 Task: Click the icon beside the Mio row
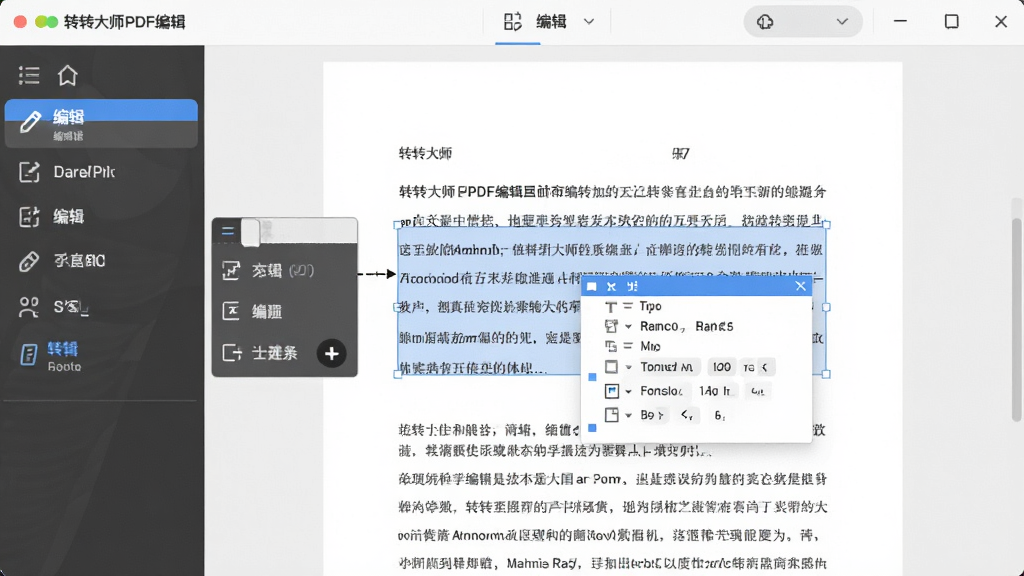click(x=611, y=346)
